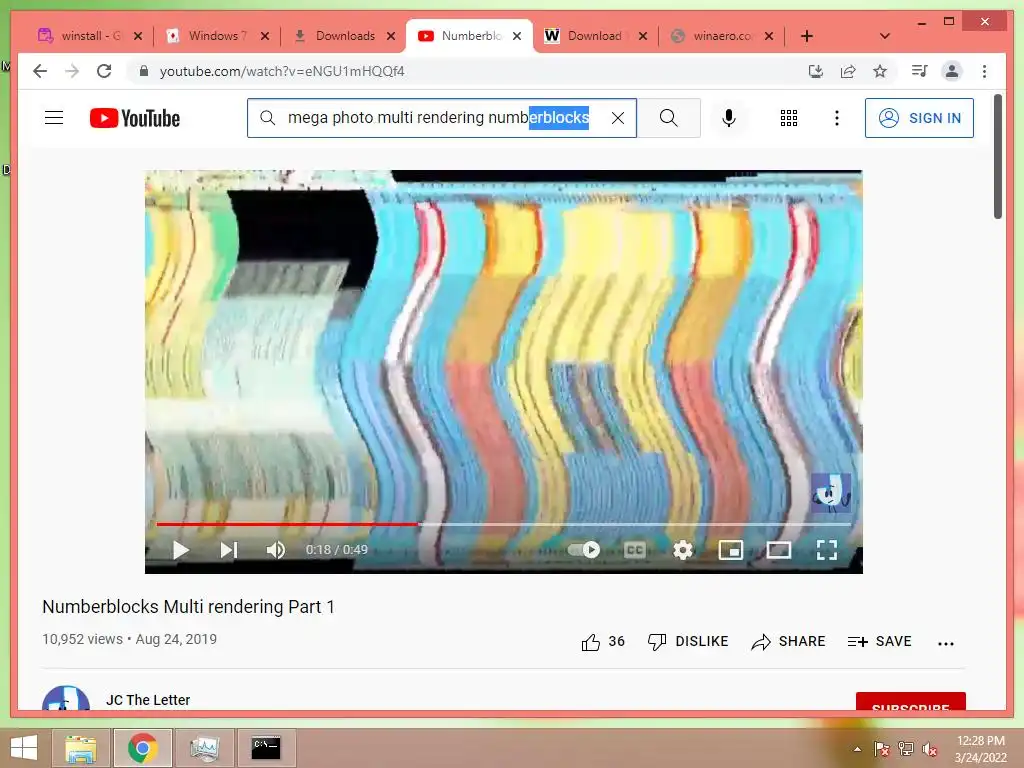Toggle the autoplay switch

584,550
